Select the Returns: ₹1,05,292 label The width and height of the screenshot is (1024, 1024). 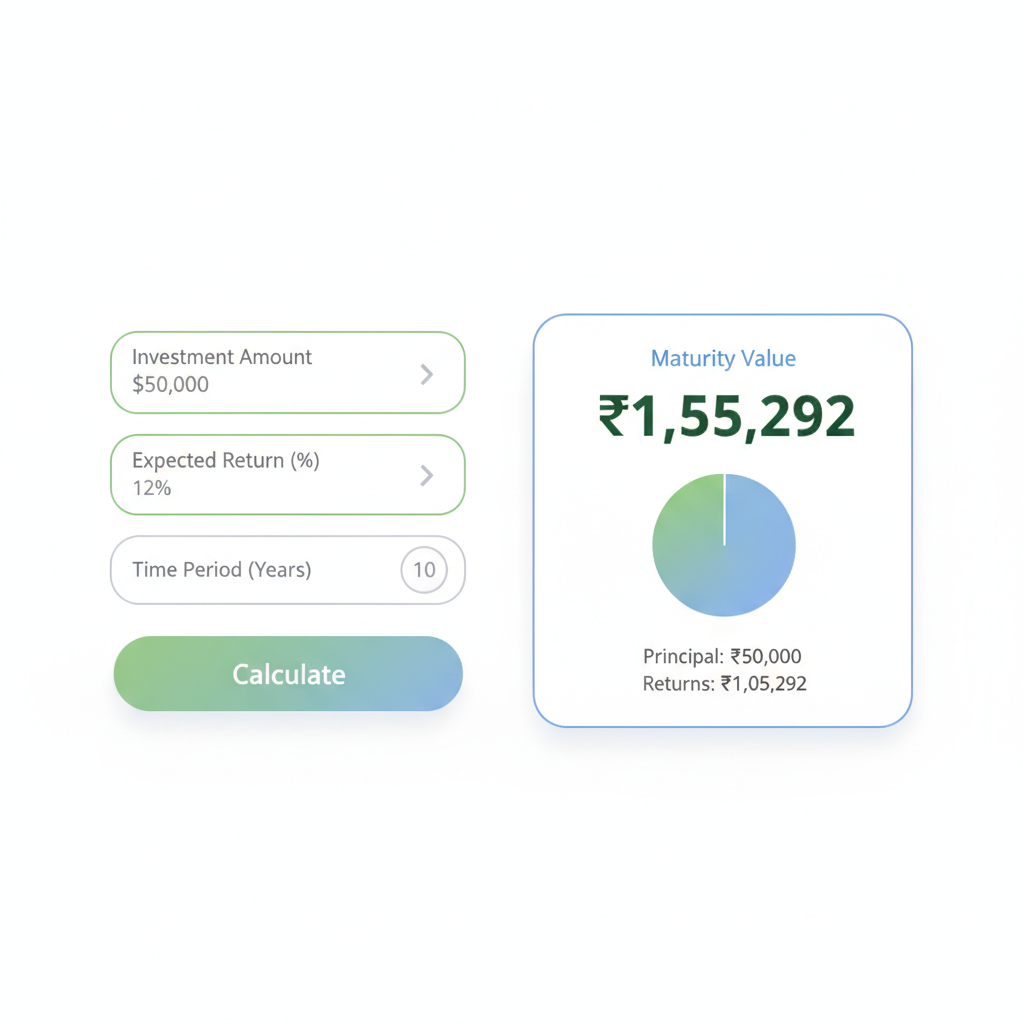tap(722, 684)
